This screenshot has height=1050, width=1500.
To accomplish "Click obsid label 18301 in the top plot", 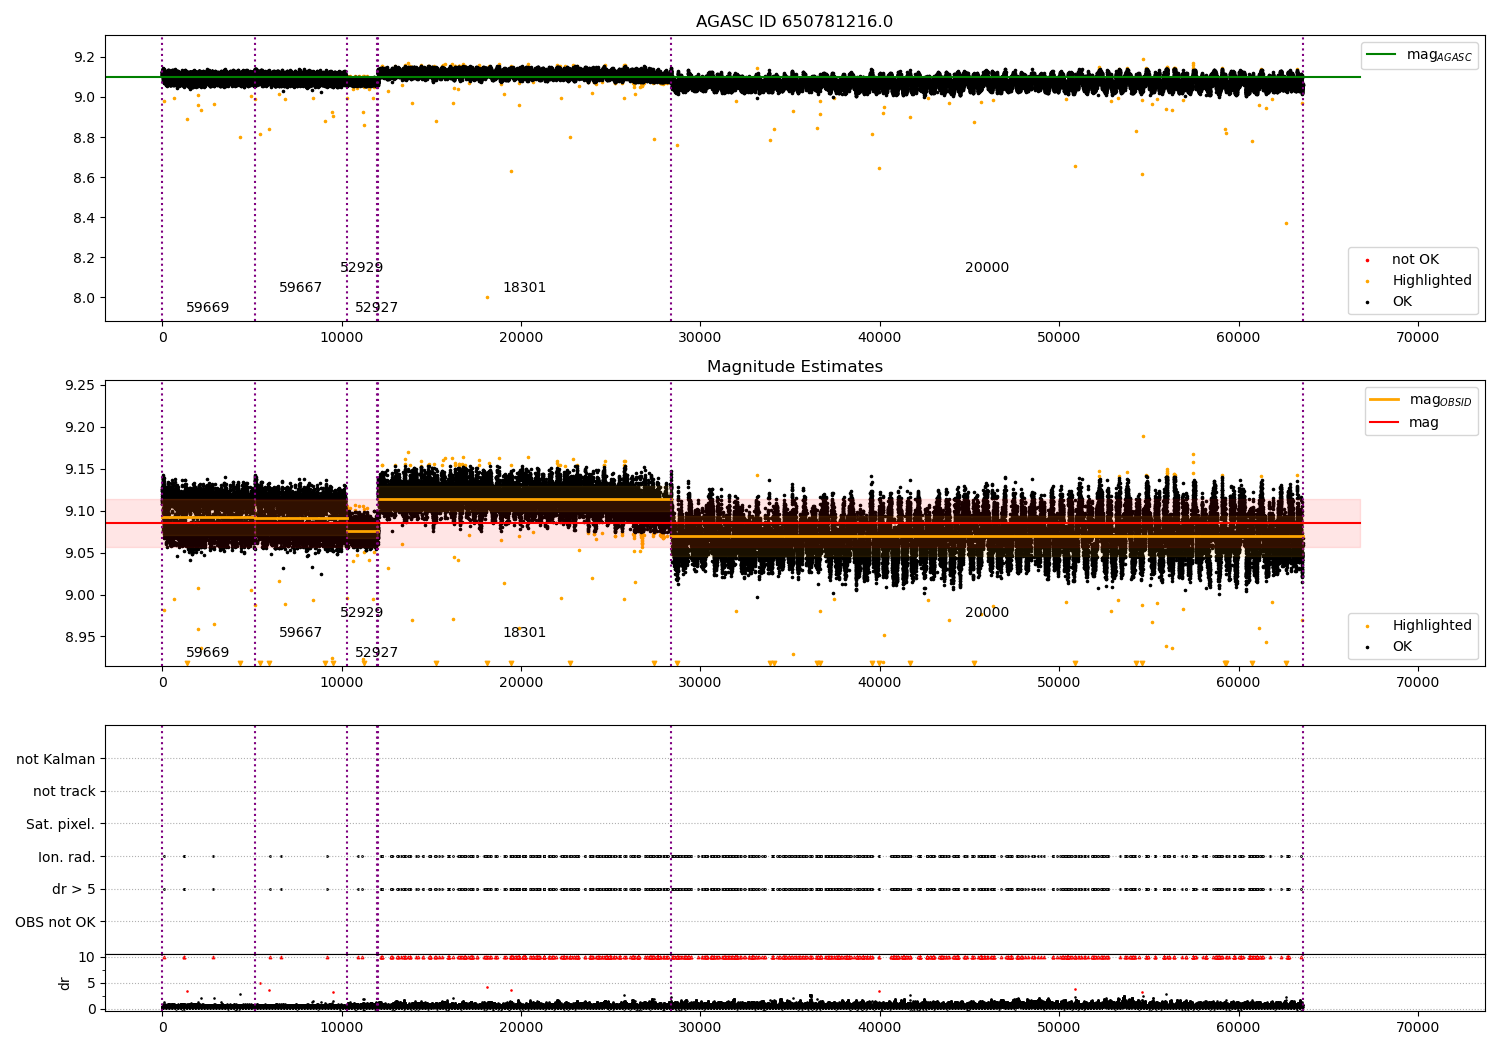I will coord(525,288).
